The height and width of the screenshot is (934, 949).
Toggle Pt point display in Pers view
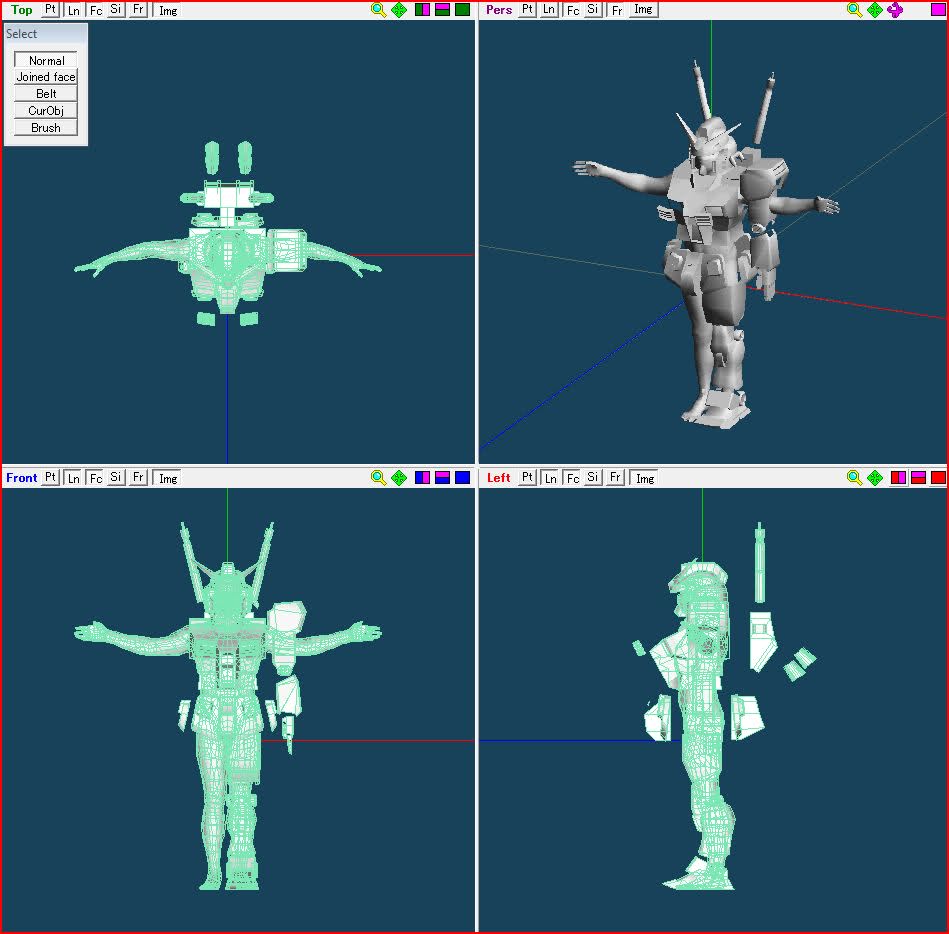coord(527,10)
